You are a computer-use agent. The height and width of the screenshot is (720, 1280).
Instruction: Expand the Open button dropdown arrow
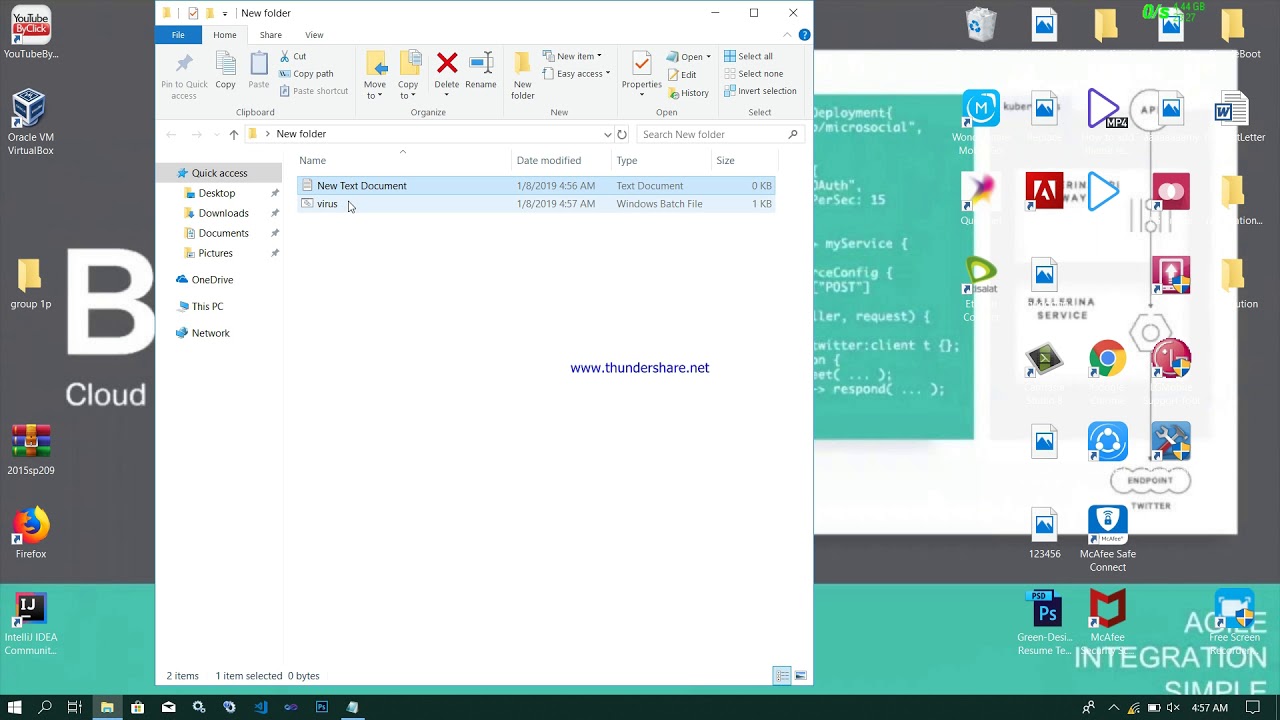tap(708, 57)
